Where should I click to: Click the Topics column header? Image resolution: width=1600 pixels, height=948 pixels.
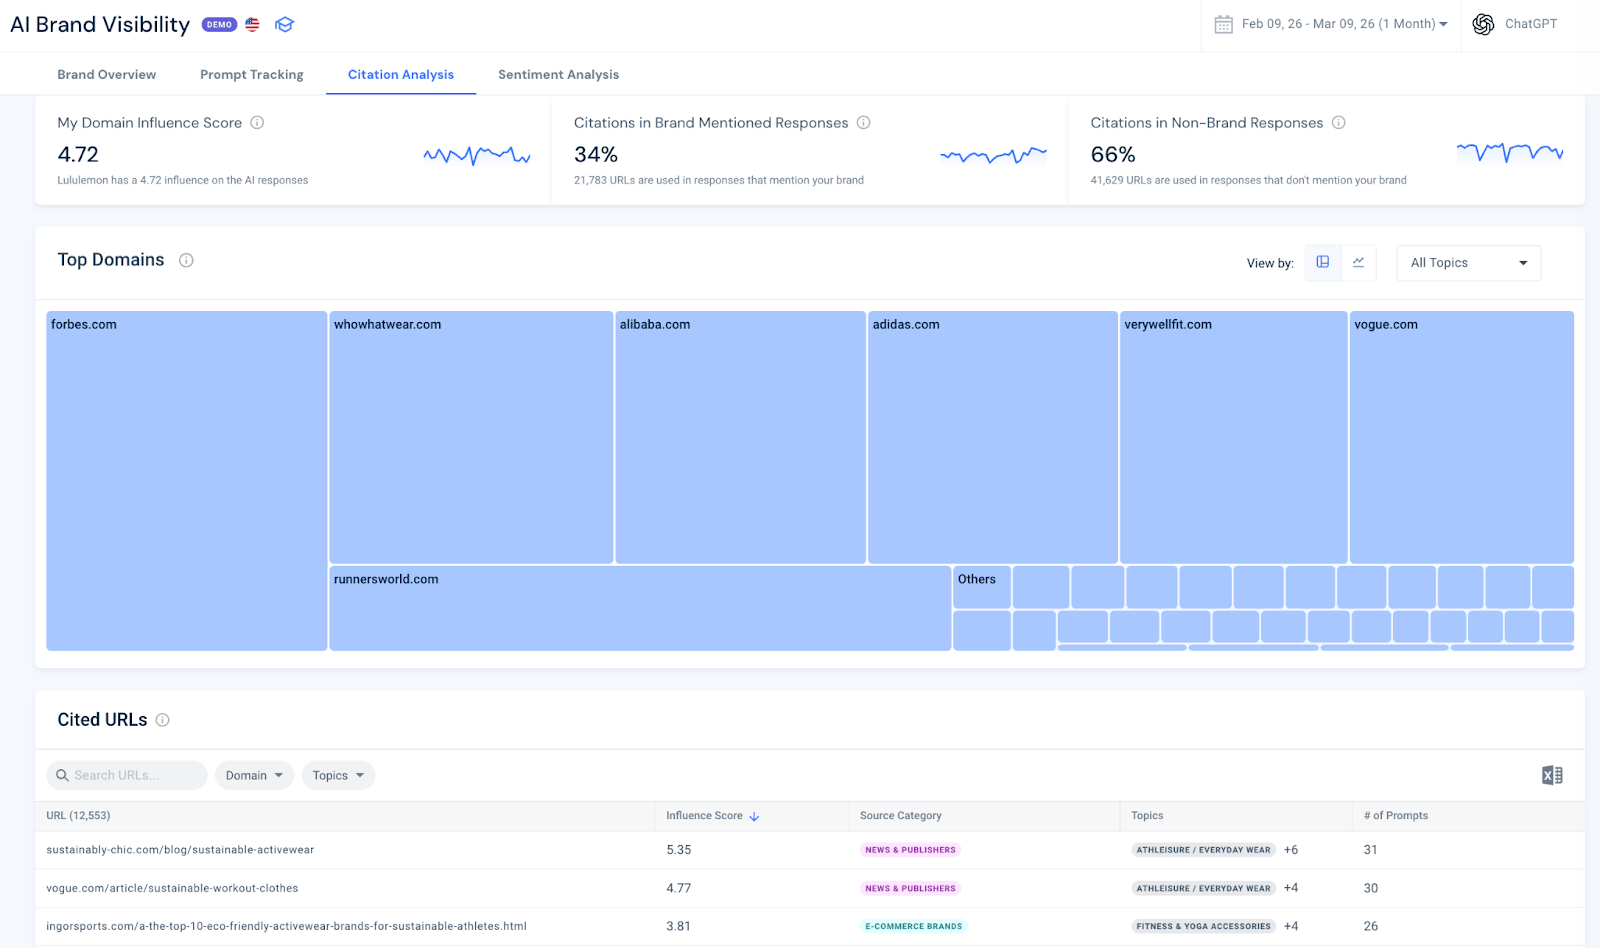pos(1147,816)
